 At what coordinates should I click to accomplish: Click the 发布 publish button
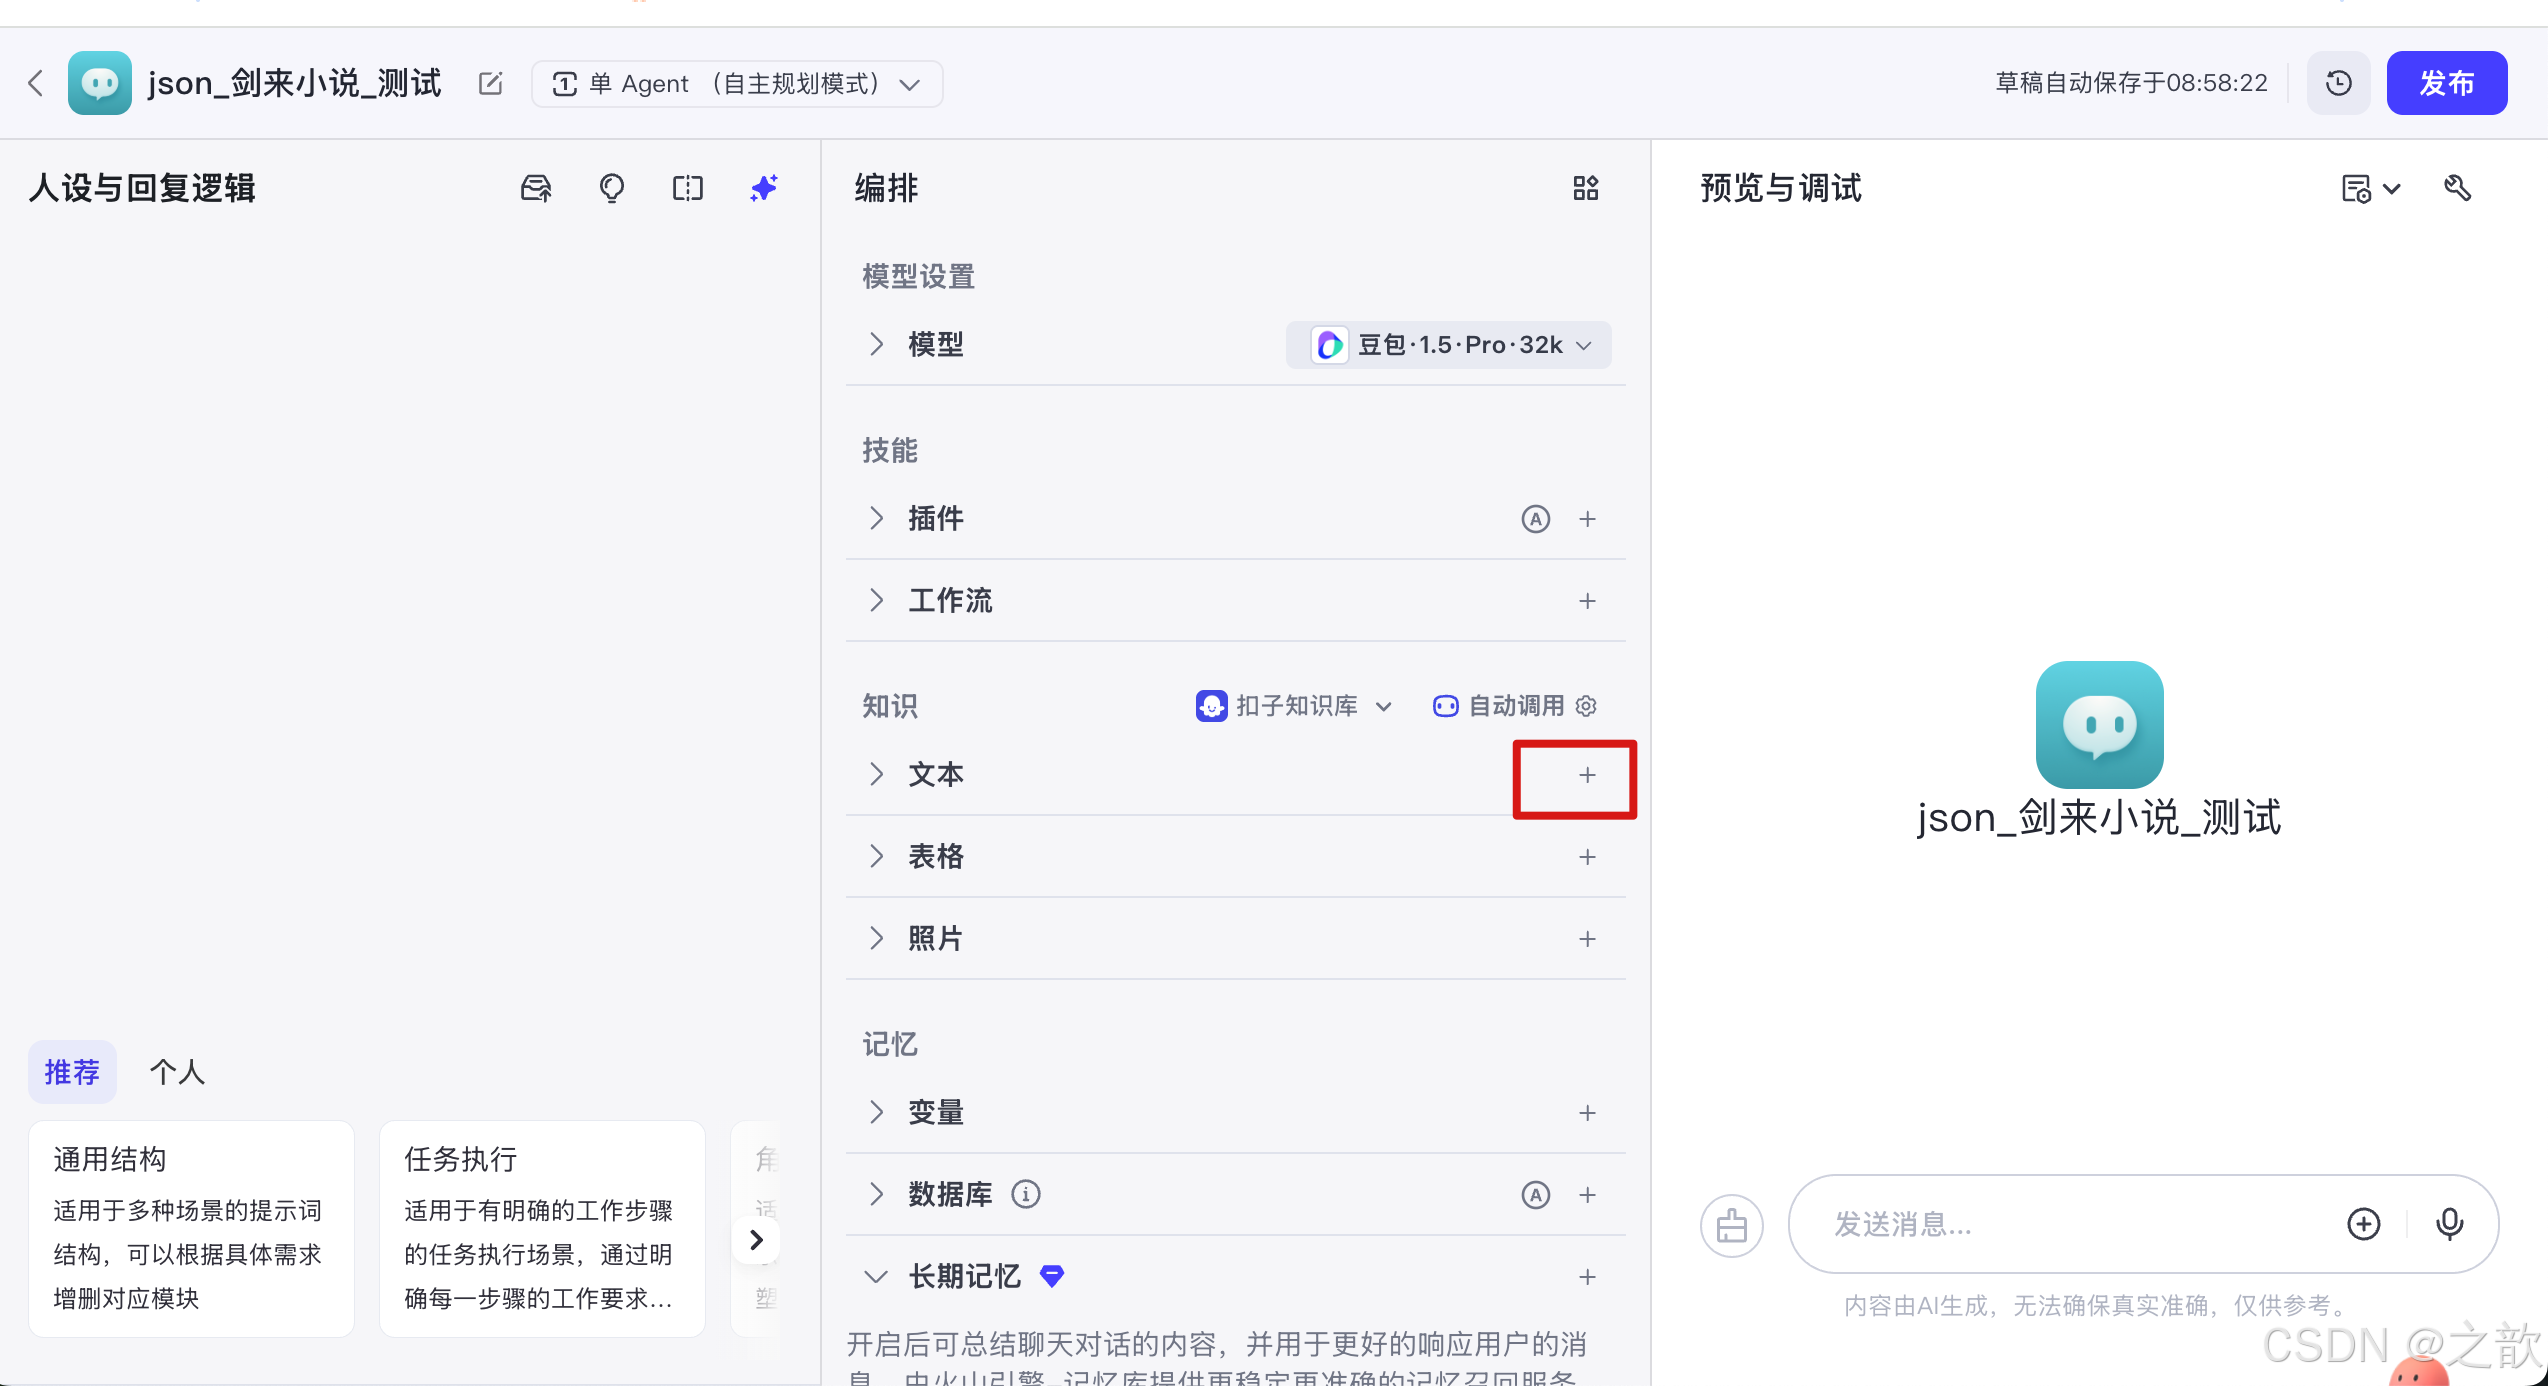tap(2446, 83)
